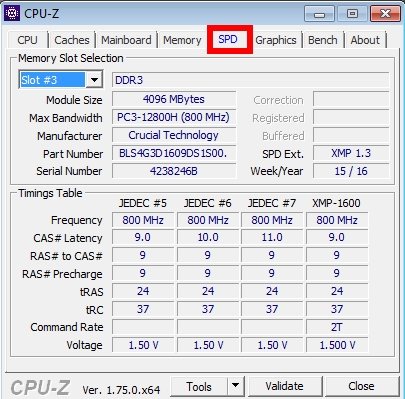Open the CPU tab
The height and width of the screenshot is (399, 405).
(27, 40)
